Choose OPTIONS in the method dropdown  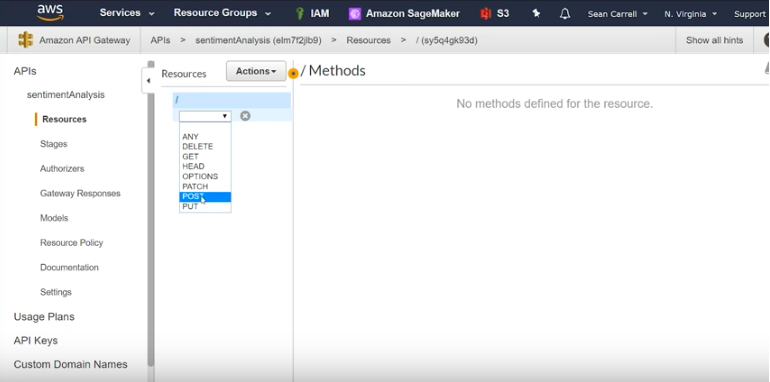[x=205, y=176]
